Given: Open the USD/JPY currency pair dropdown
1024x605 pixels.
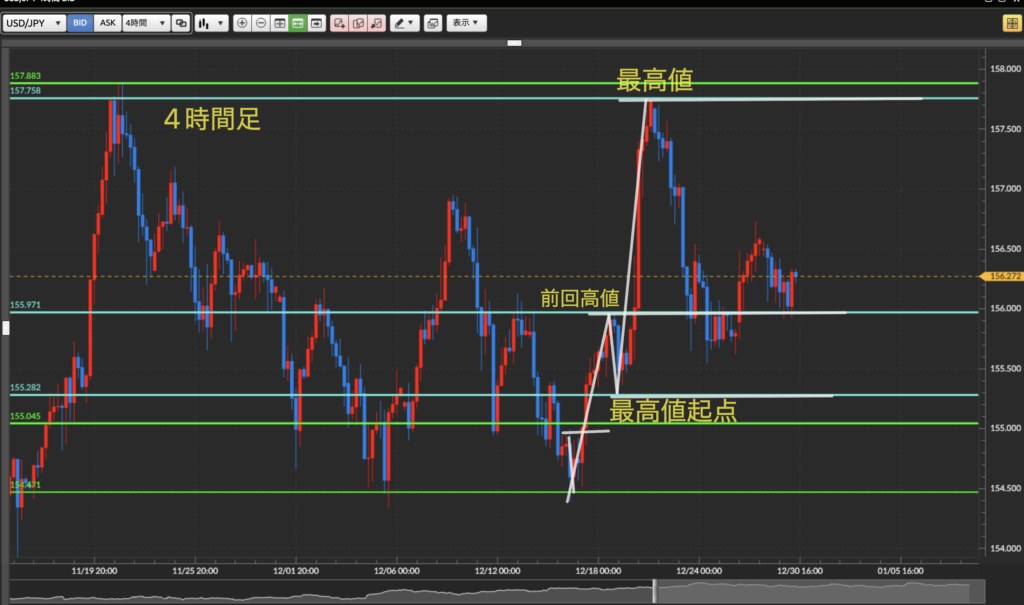Looking at the screenshot, I should pos(35,23).
